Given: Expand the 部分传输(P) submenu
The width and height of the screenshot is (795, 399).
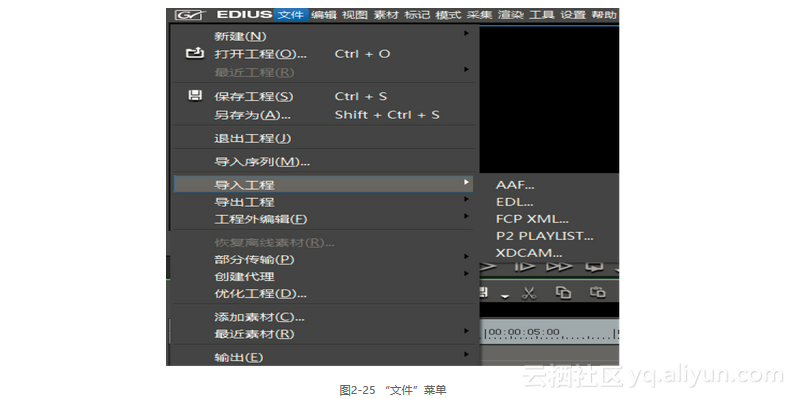Looking at the screenshot, I should (323, 259).
